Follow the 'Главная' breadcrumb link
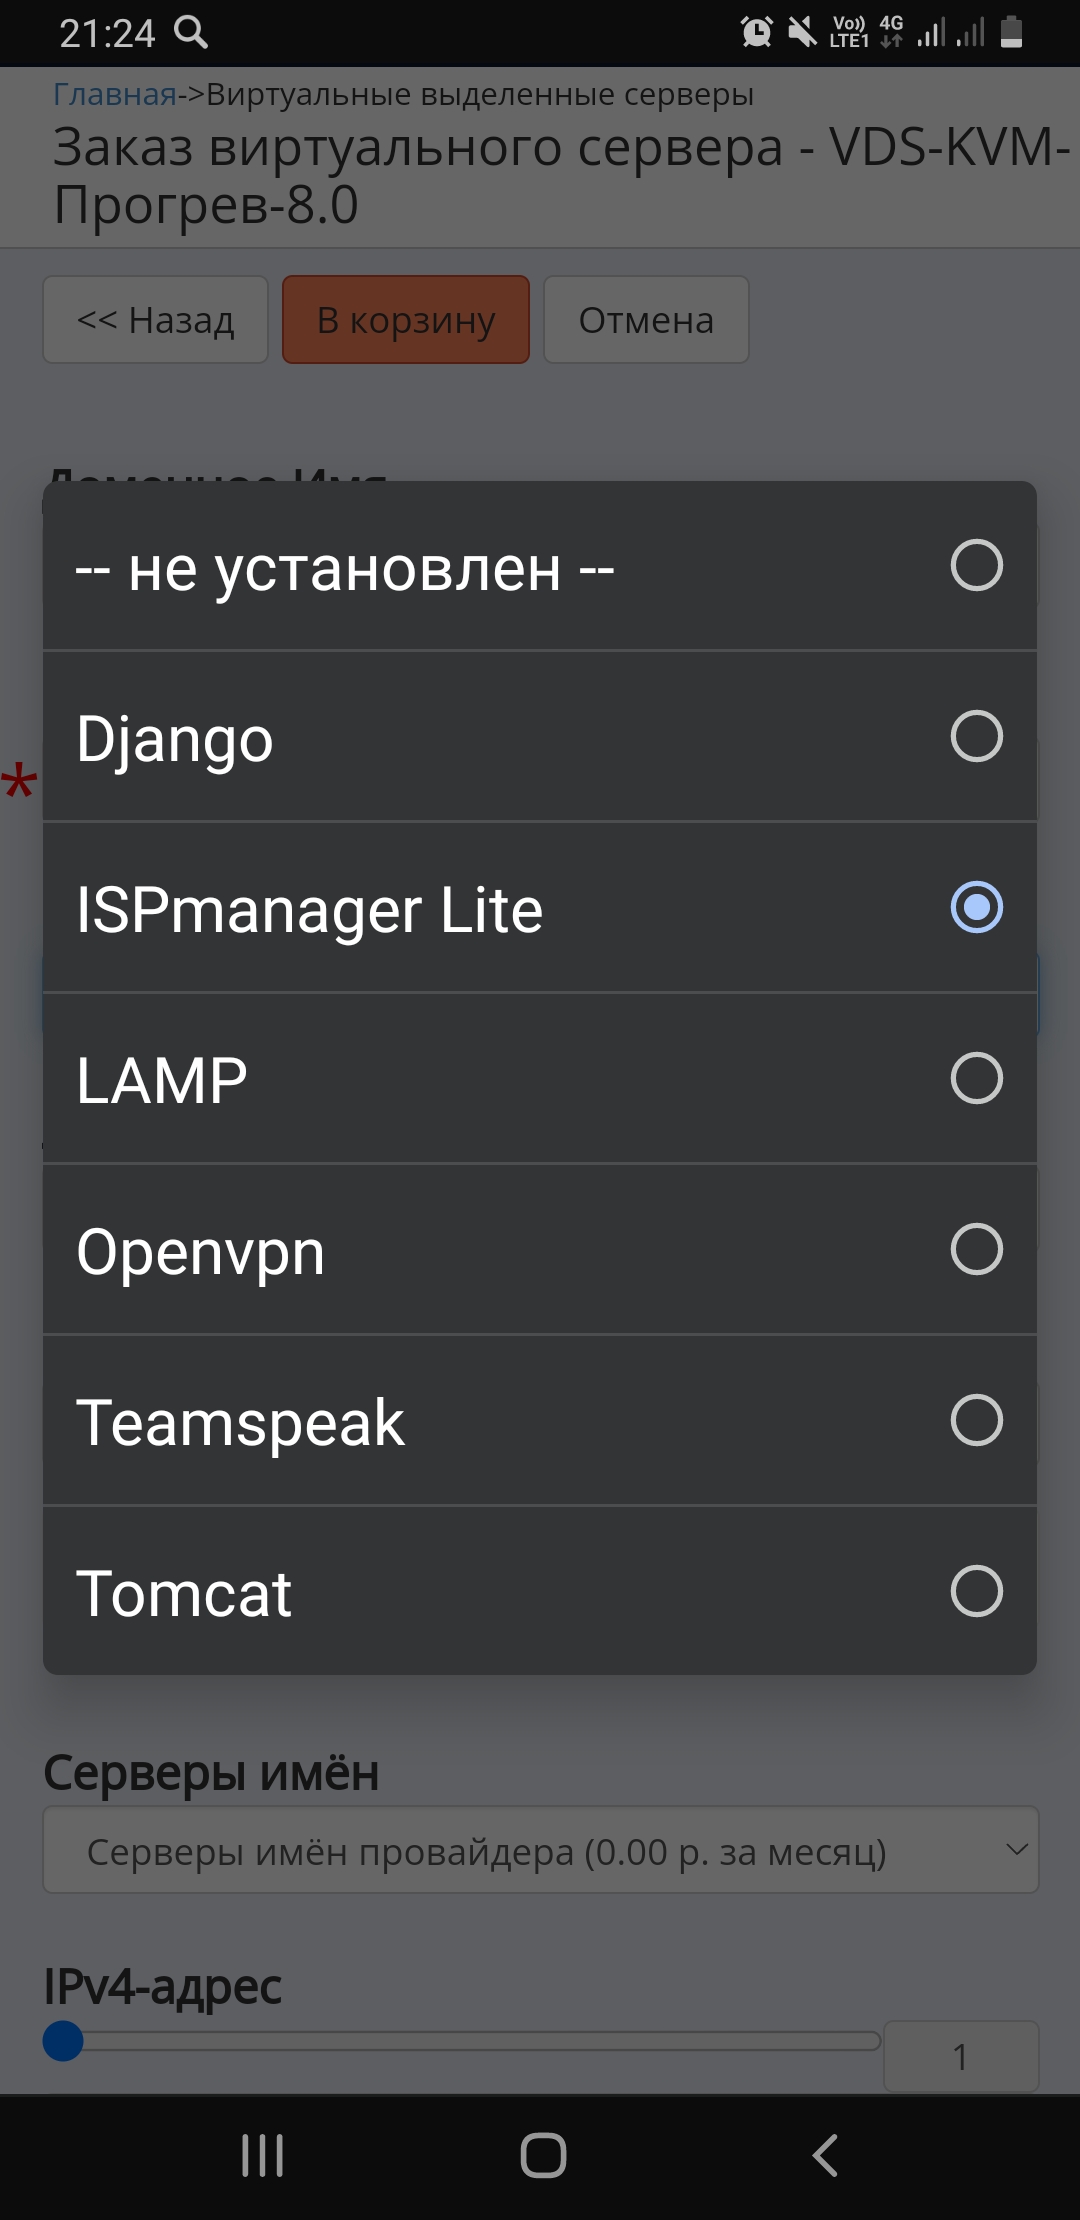This screenshot has height=2220, width=1080. coord(114,94)
